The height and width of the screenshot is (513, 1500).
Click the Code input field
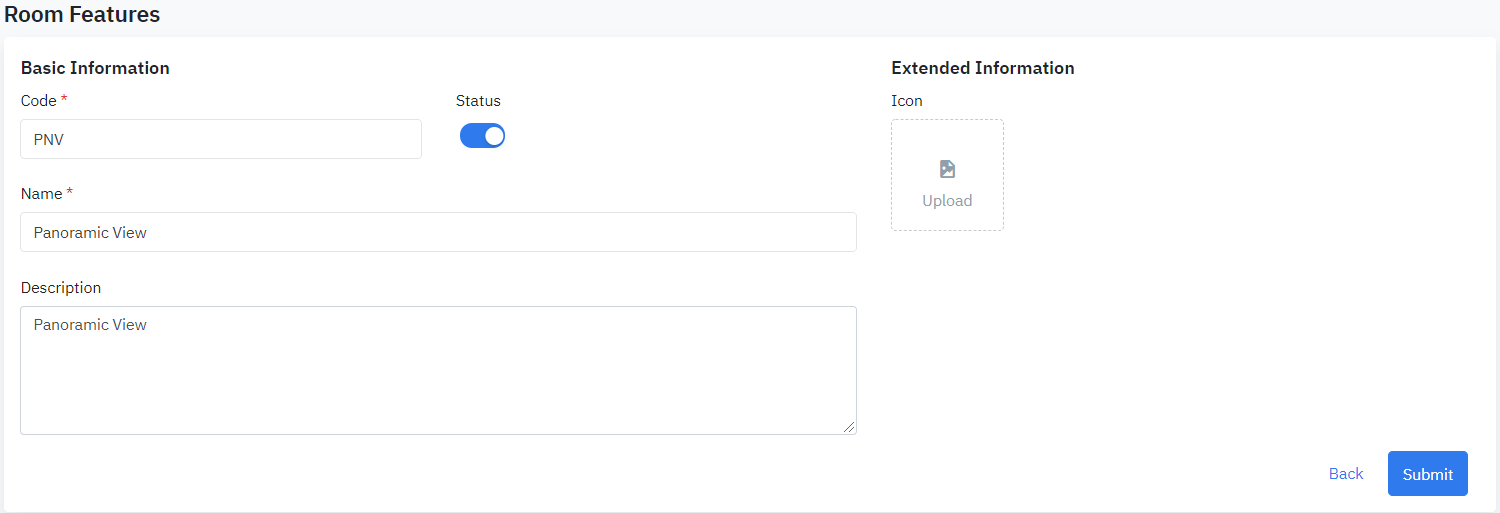point(220,139)
